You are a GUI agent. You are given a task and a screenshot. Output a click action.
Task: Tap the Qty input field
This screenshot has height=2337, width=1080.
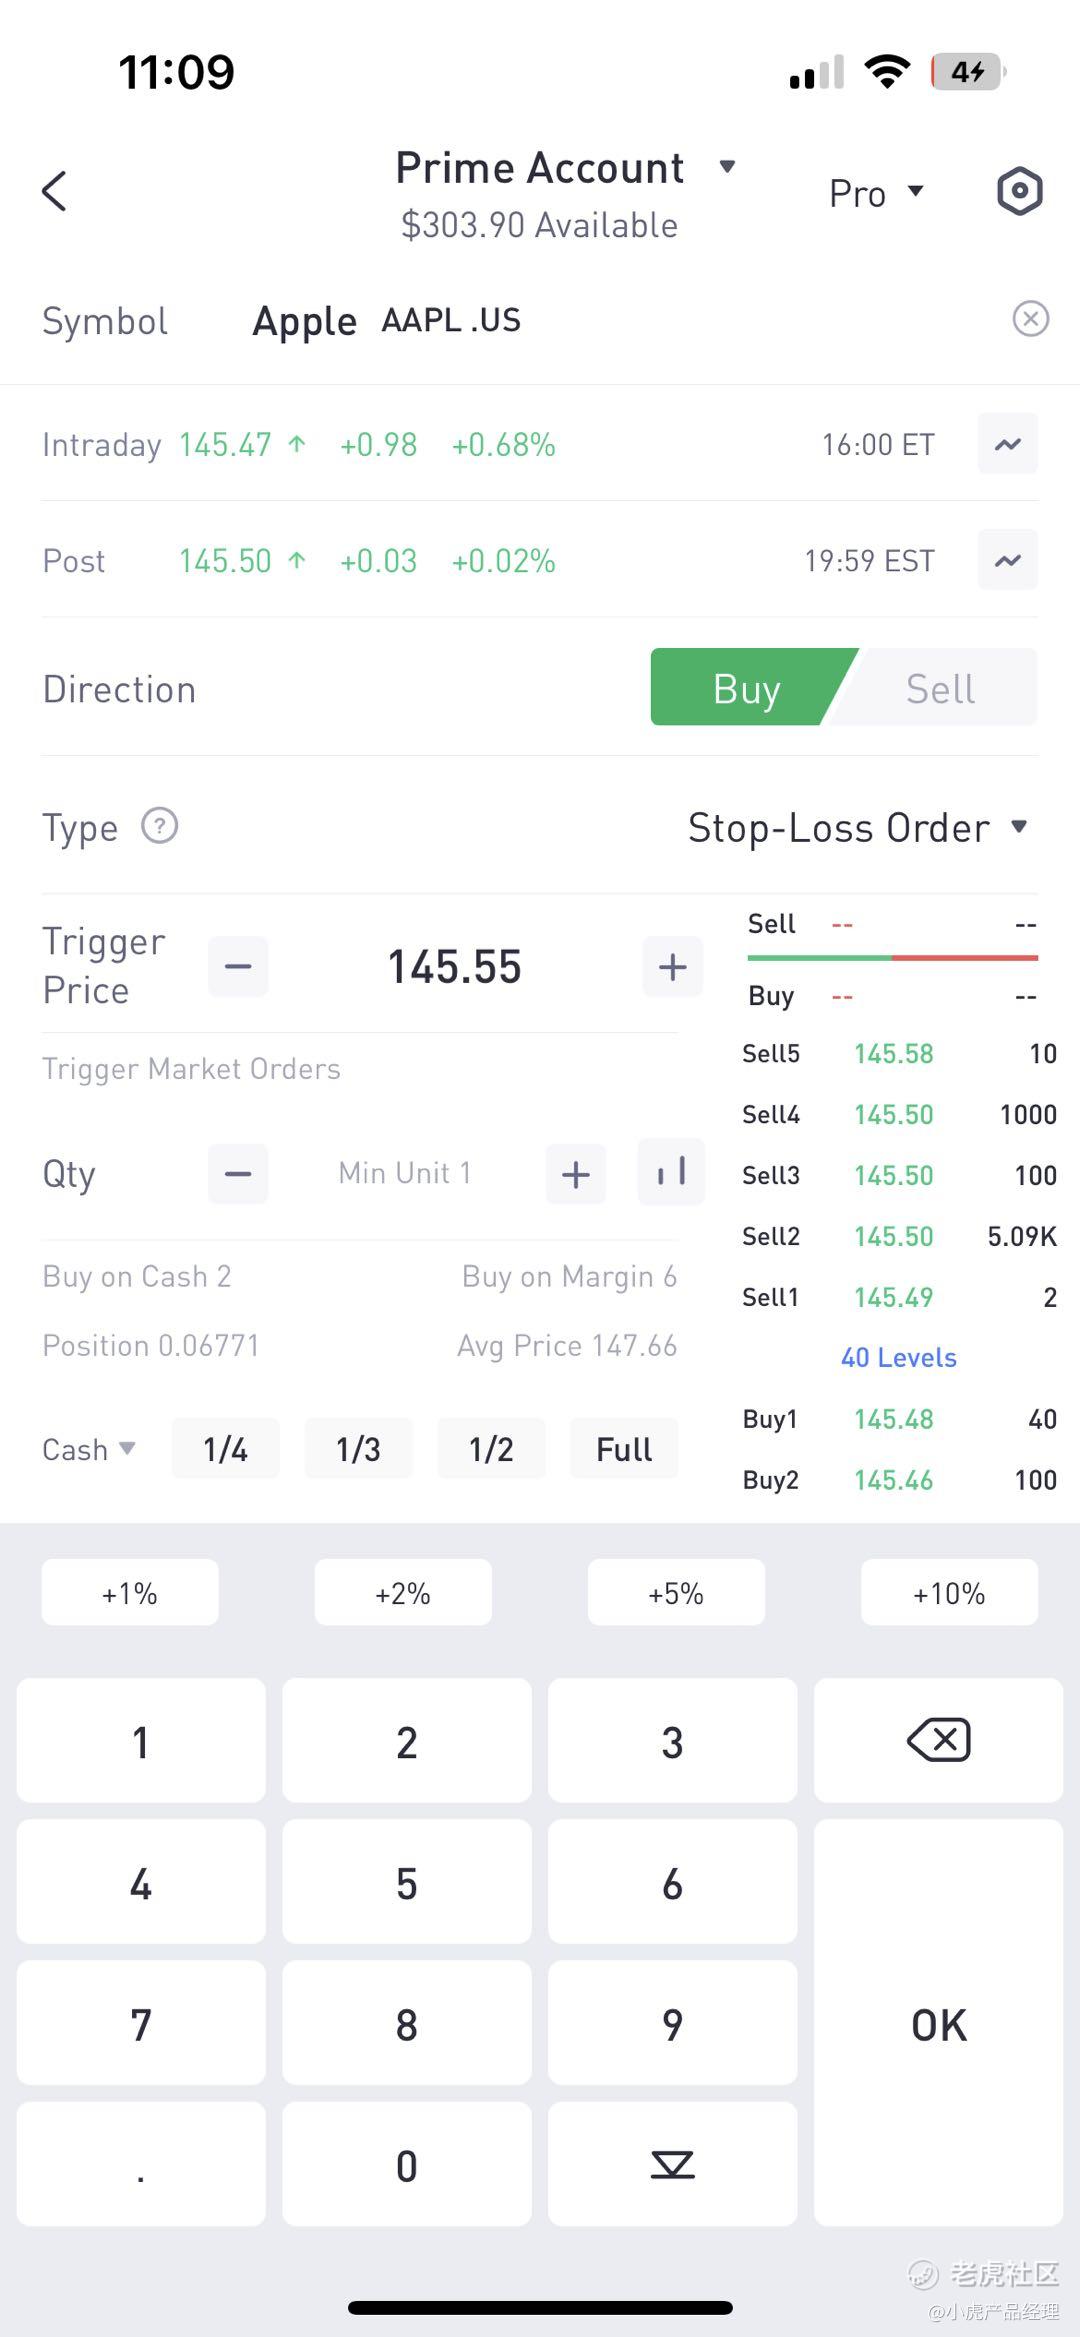point(405,1173)
